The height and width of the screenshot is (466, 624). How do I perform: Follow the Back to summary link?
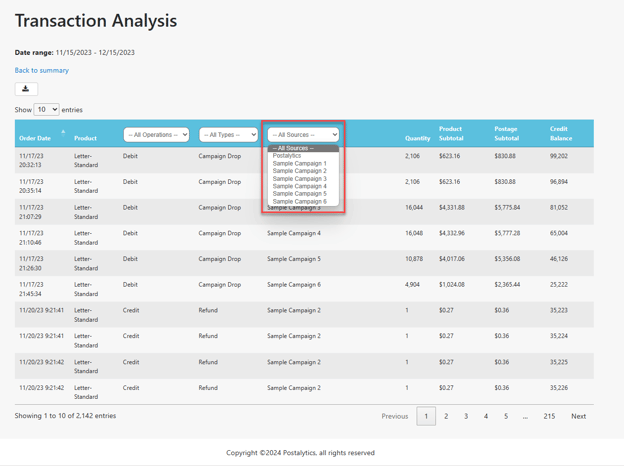(41, 70)
